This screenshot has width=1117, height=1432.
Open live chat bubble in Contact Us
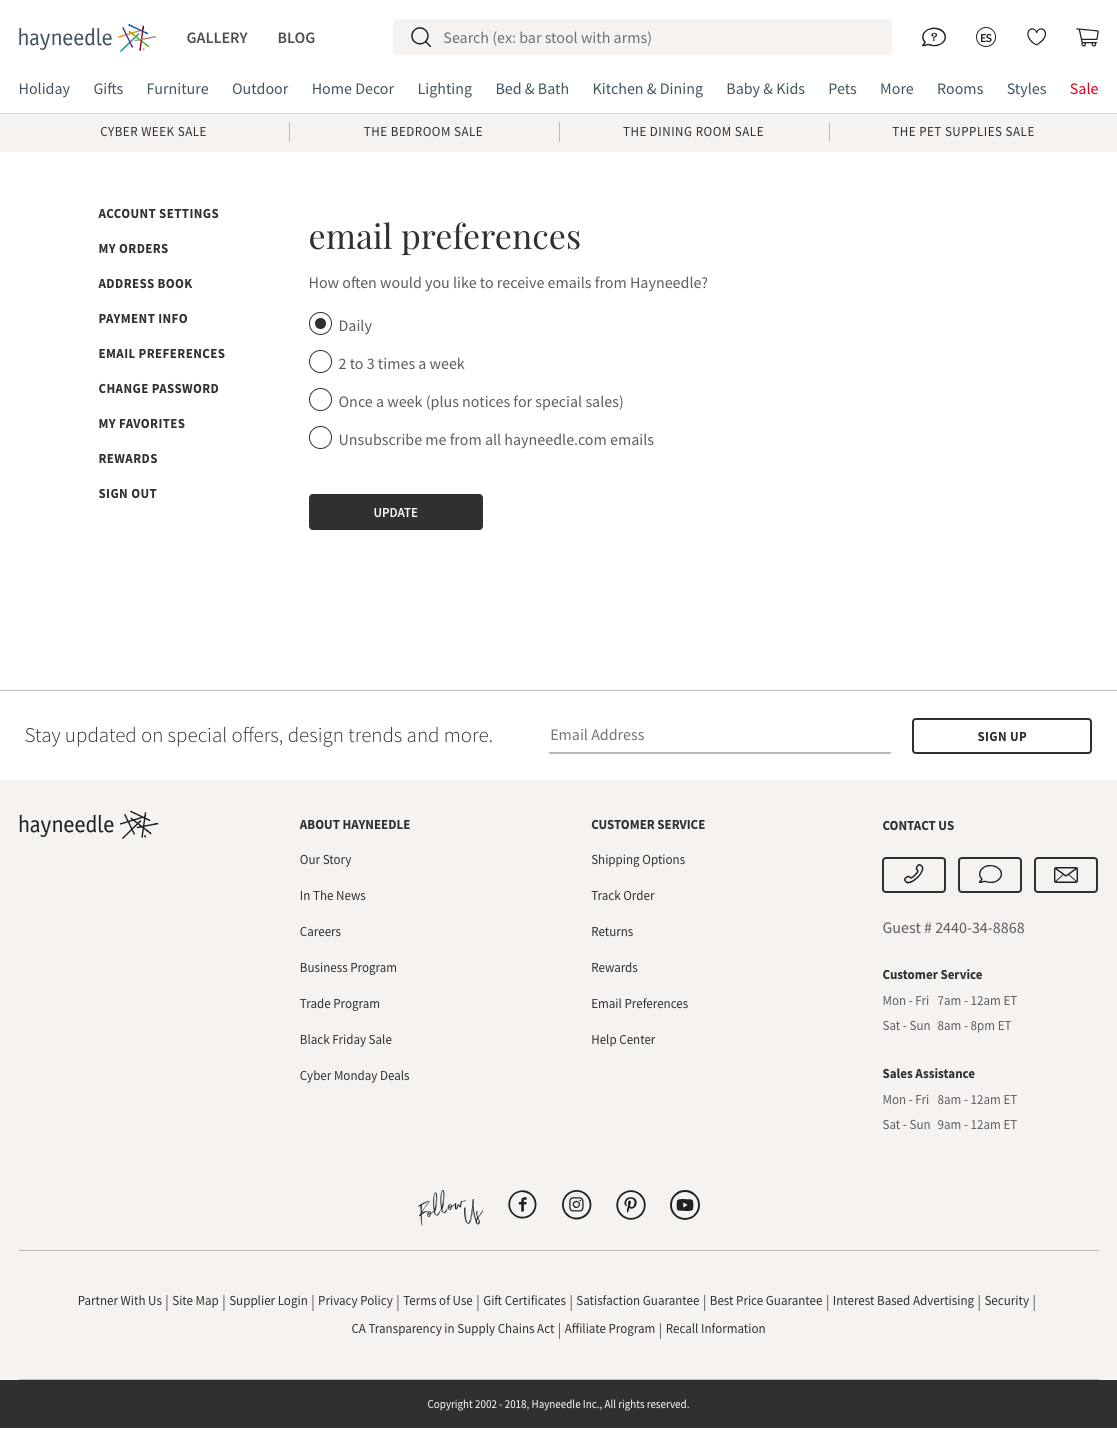(x=990, y=875)
